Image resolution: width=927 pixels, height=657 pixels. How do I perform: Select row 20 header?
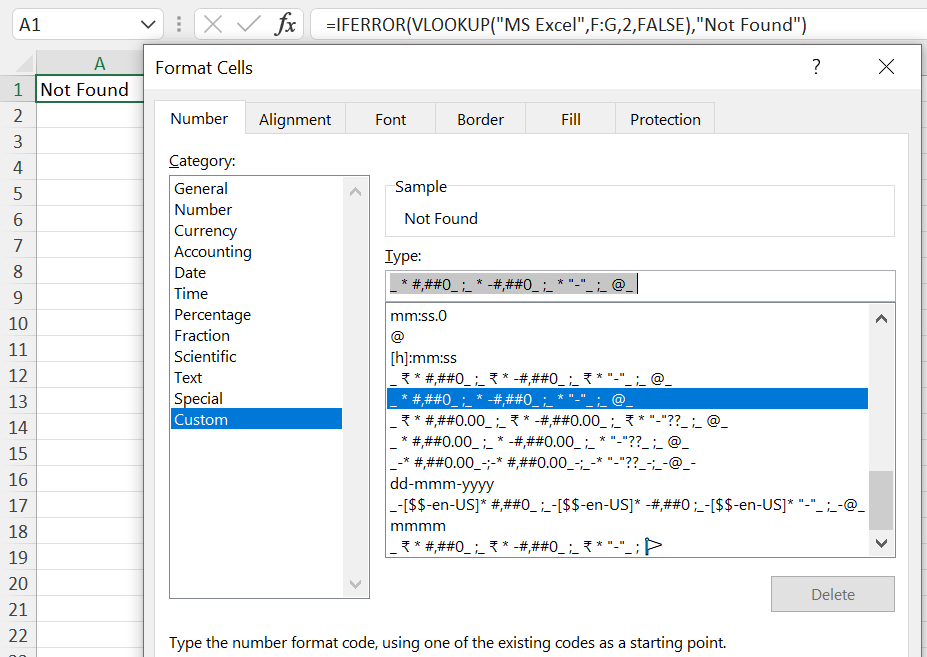tap(18, 584)
